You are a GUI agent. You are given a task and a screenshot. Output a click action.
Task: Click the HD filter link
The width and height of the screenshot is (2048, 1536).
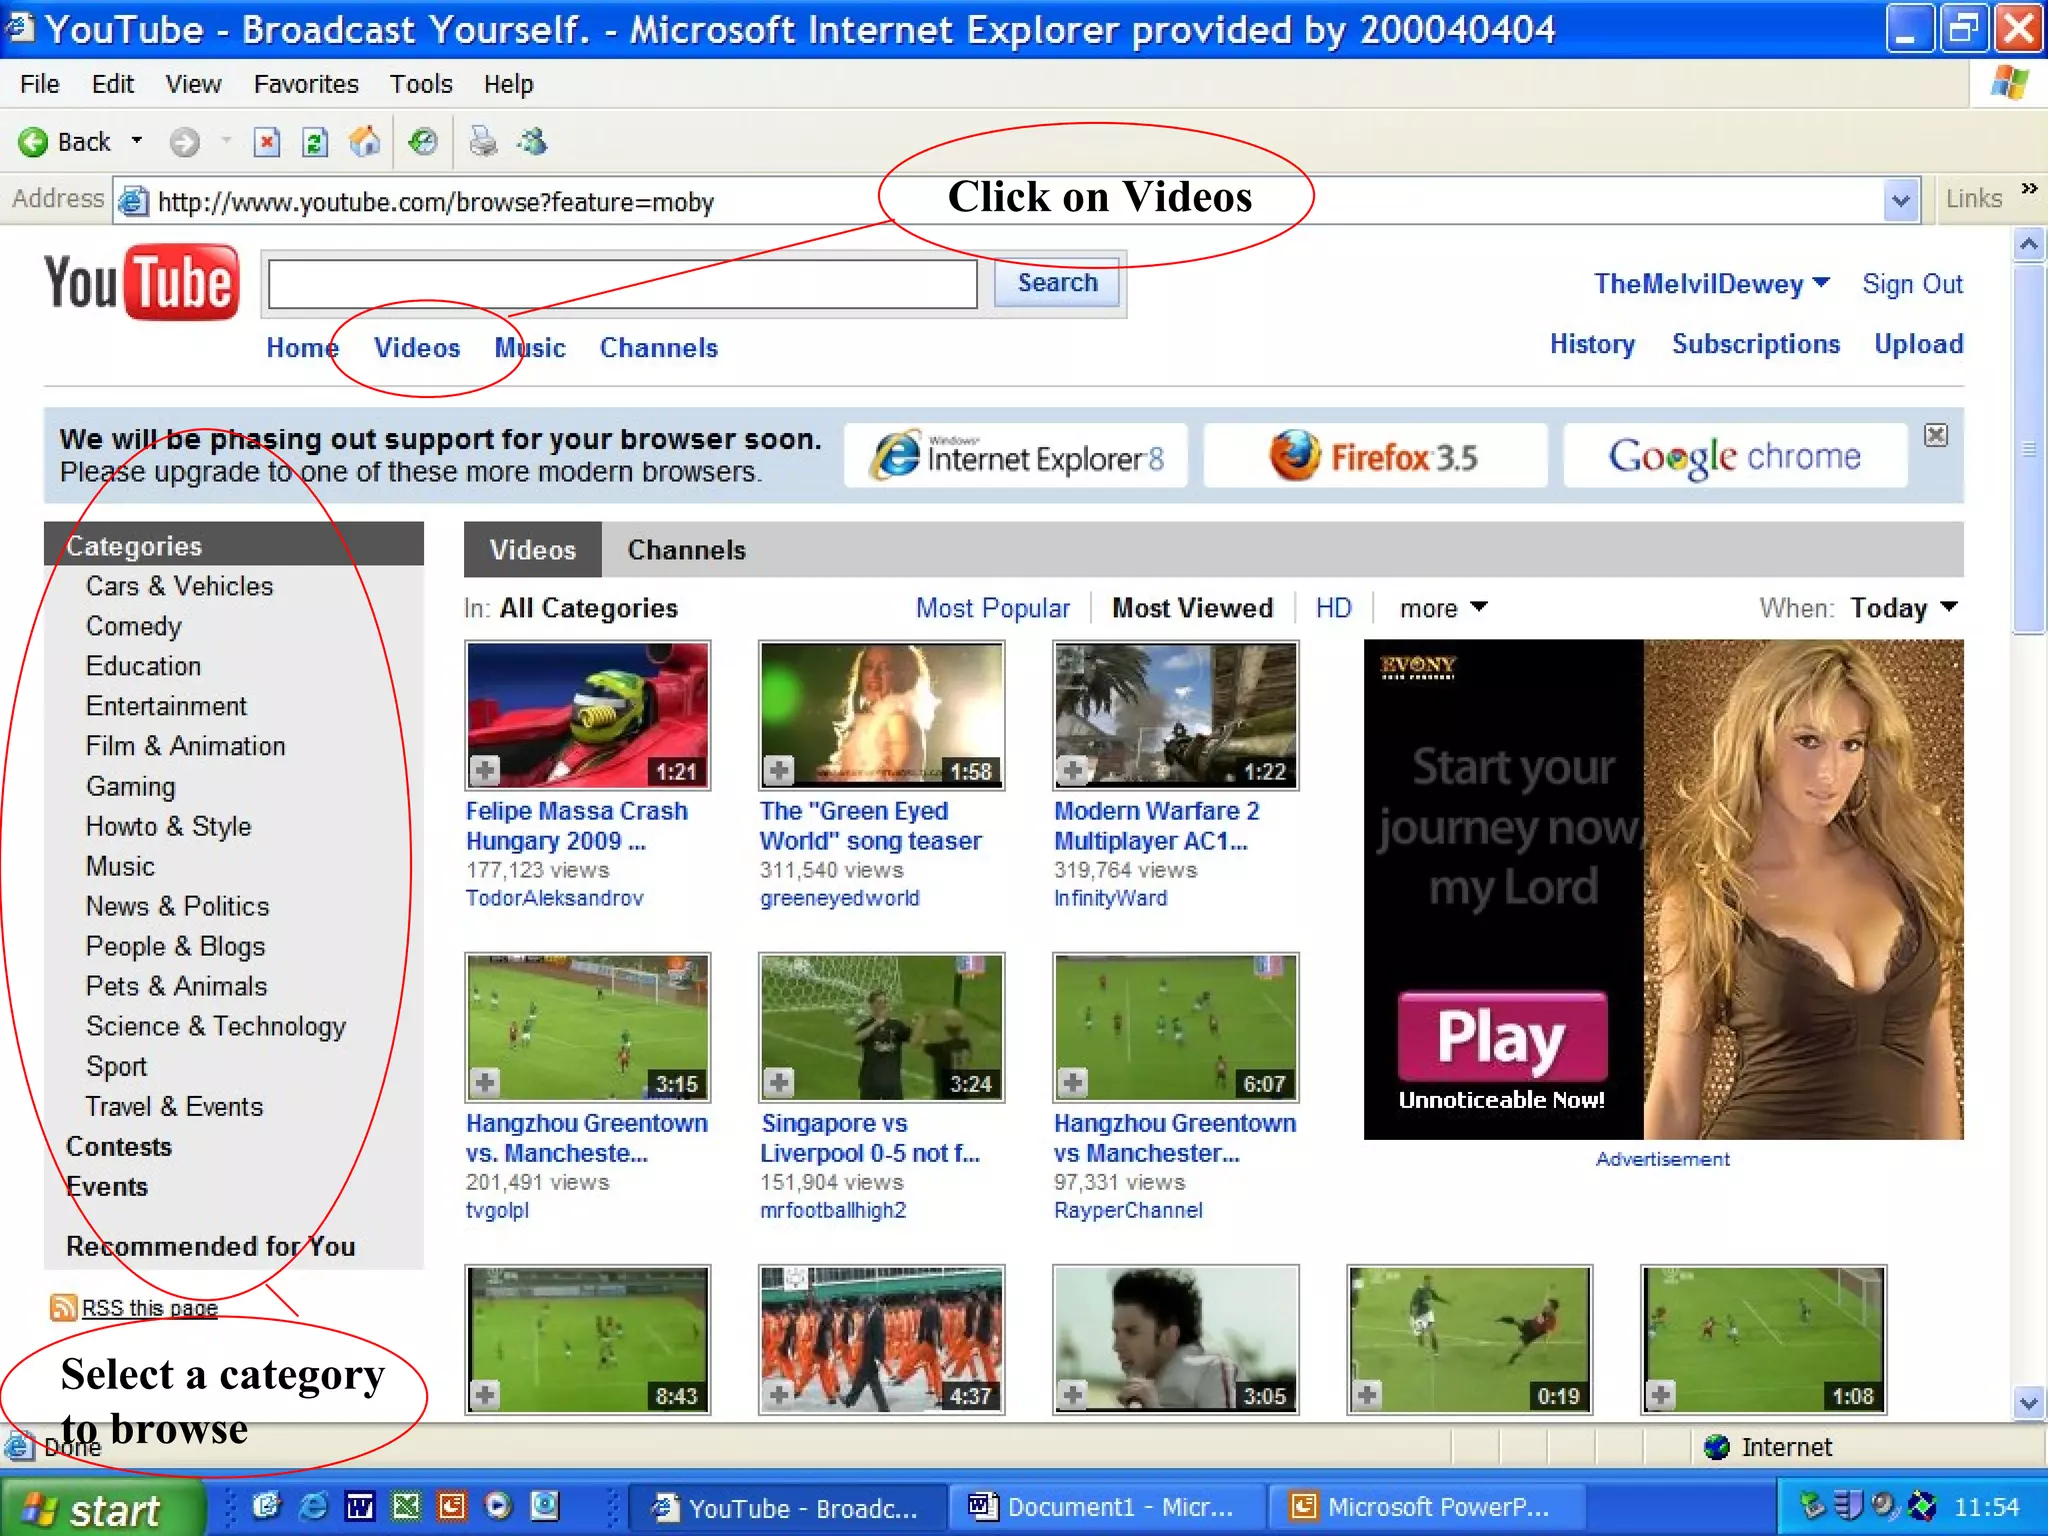pyautogui.click(x=1334, y=608)
